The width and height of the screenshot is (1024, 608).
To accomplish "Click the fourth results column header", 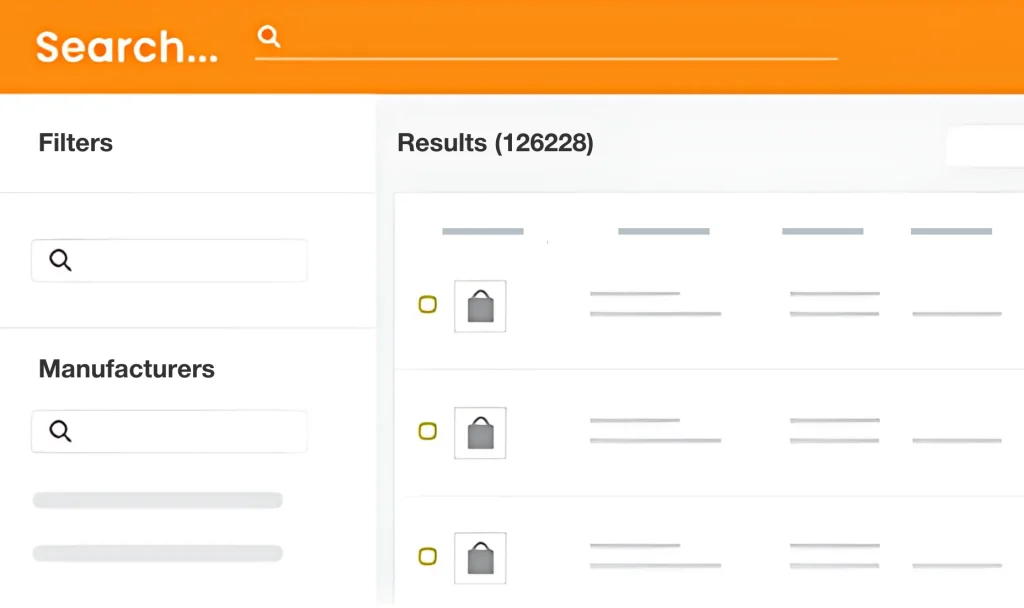I will (951, 231).
